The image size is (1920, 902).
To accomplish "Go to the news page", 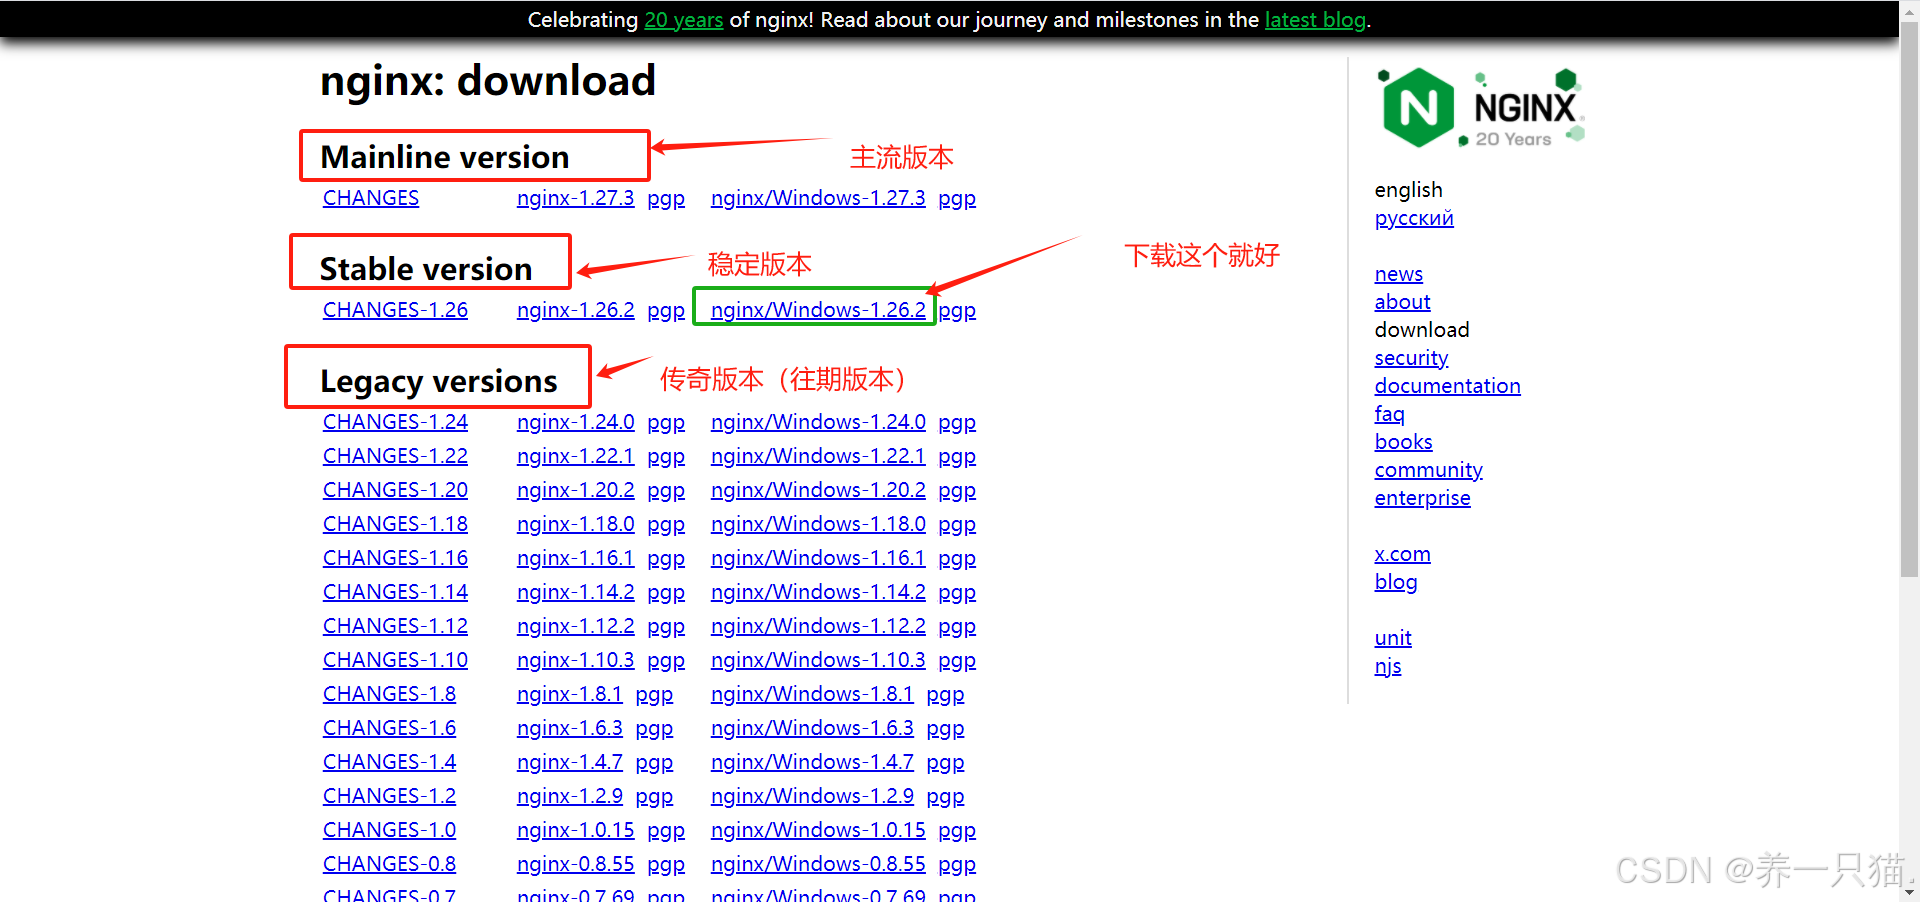I will pos(1398,274).
